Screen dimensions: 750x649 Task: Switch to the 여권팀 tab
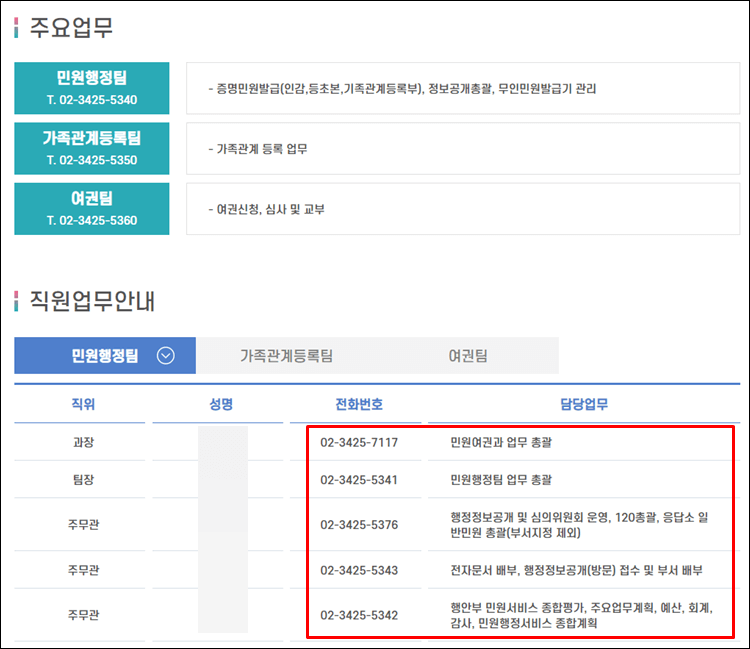[468, 356]
